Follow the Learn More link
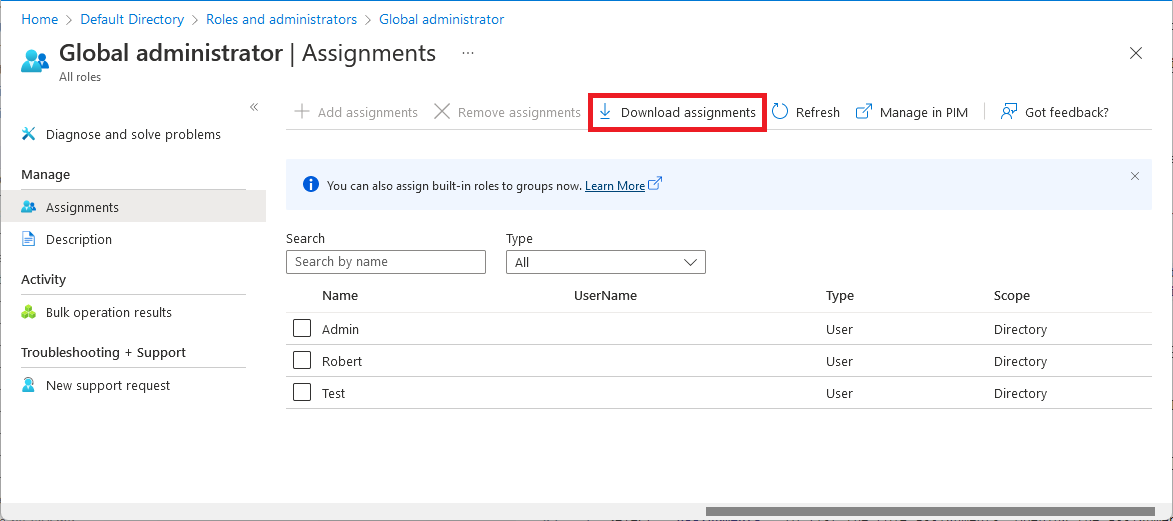Viewport: 1173px width, 521px height. pos(615,185)
